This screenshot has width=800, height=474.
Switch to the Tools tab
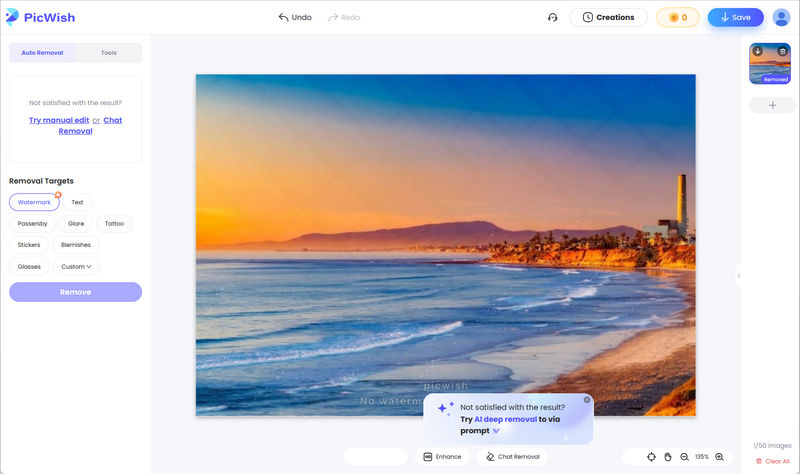(108, 52)
